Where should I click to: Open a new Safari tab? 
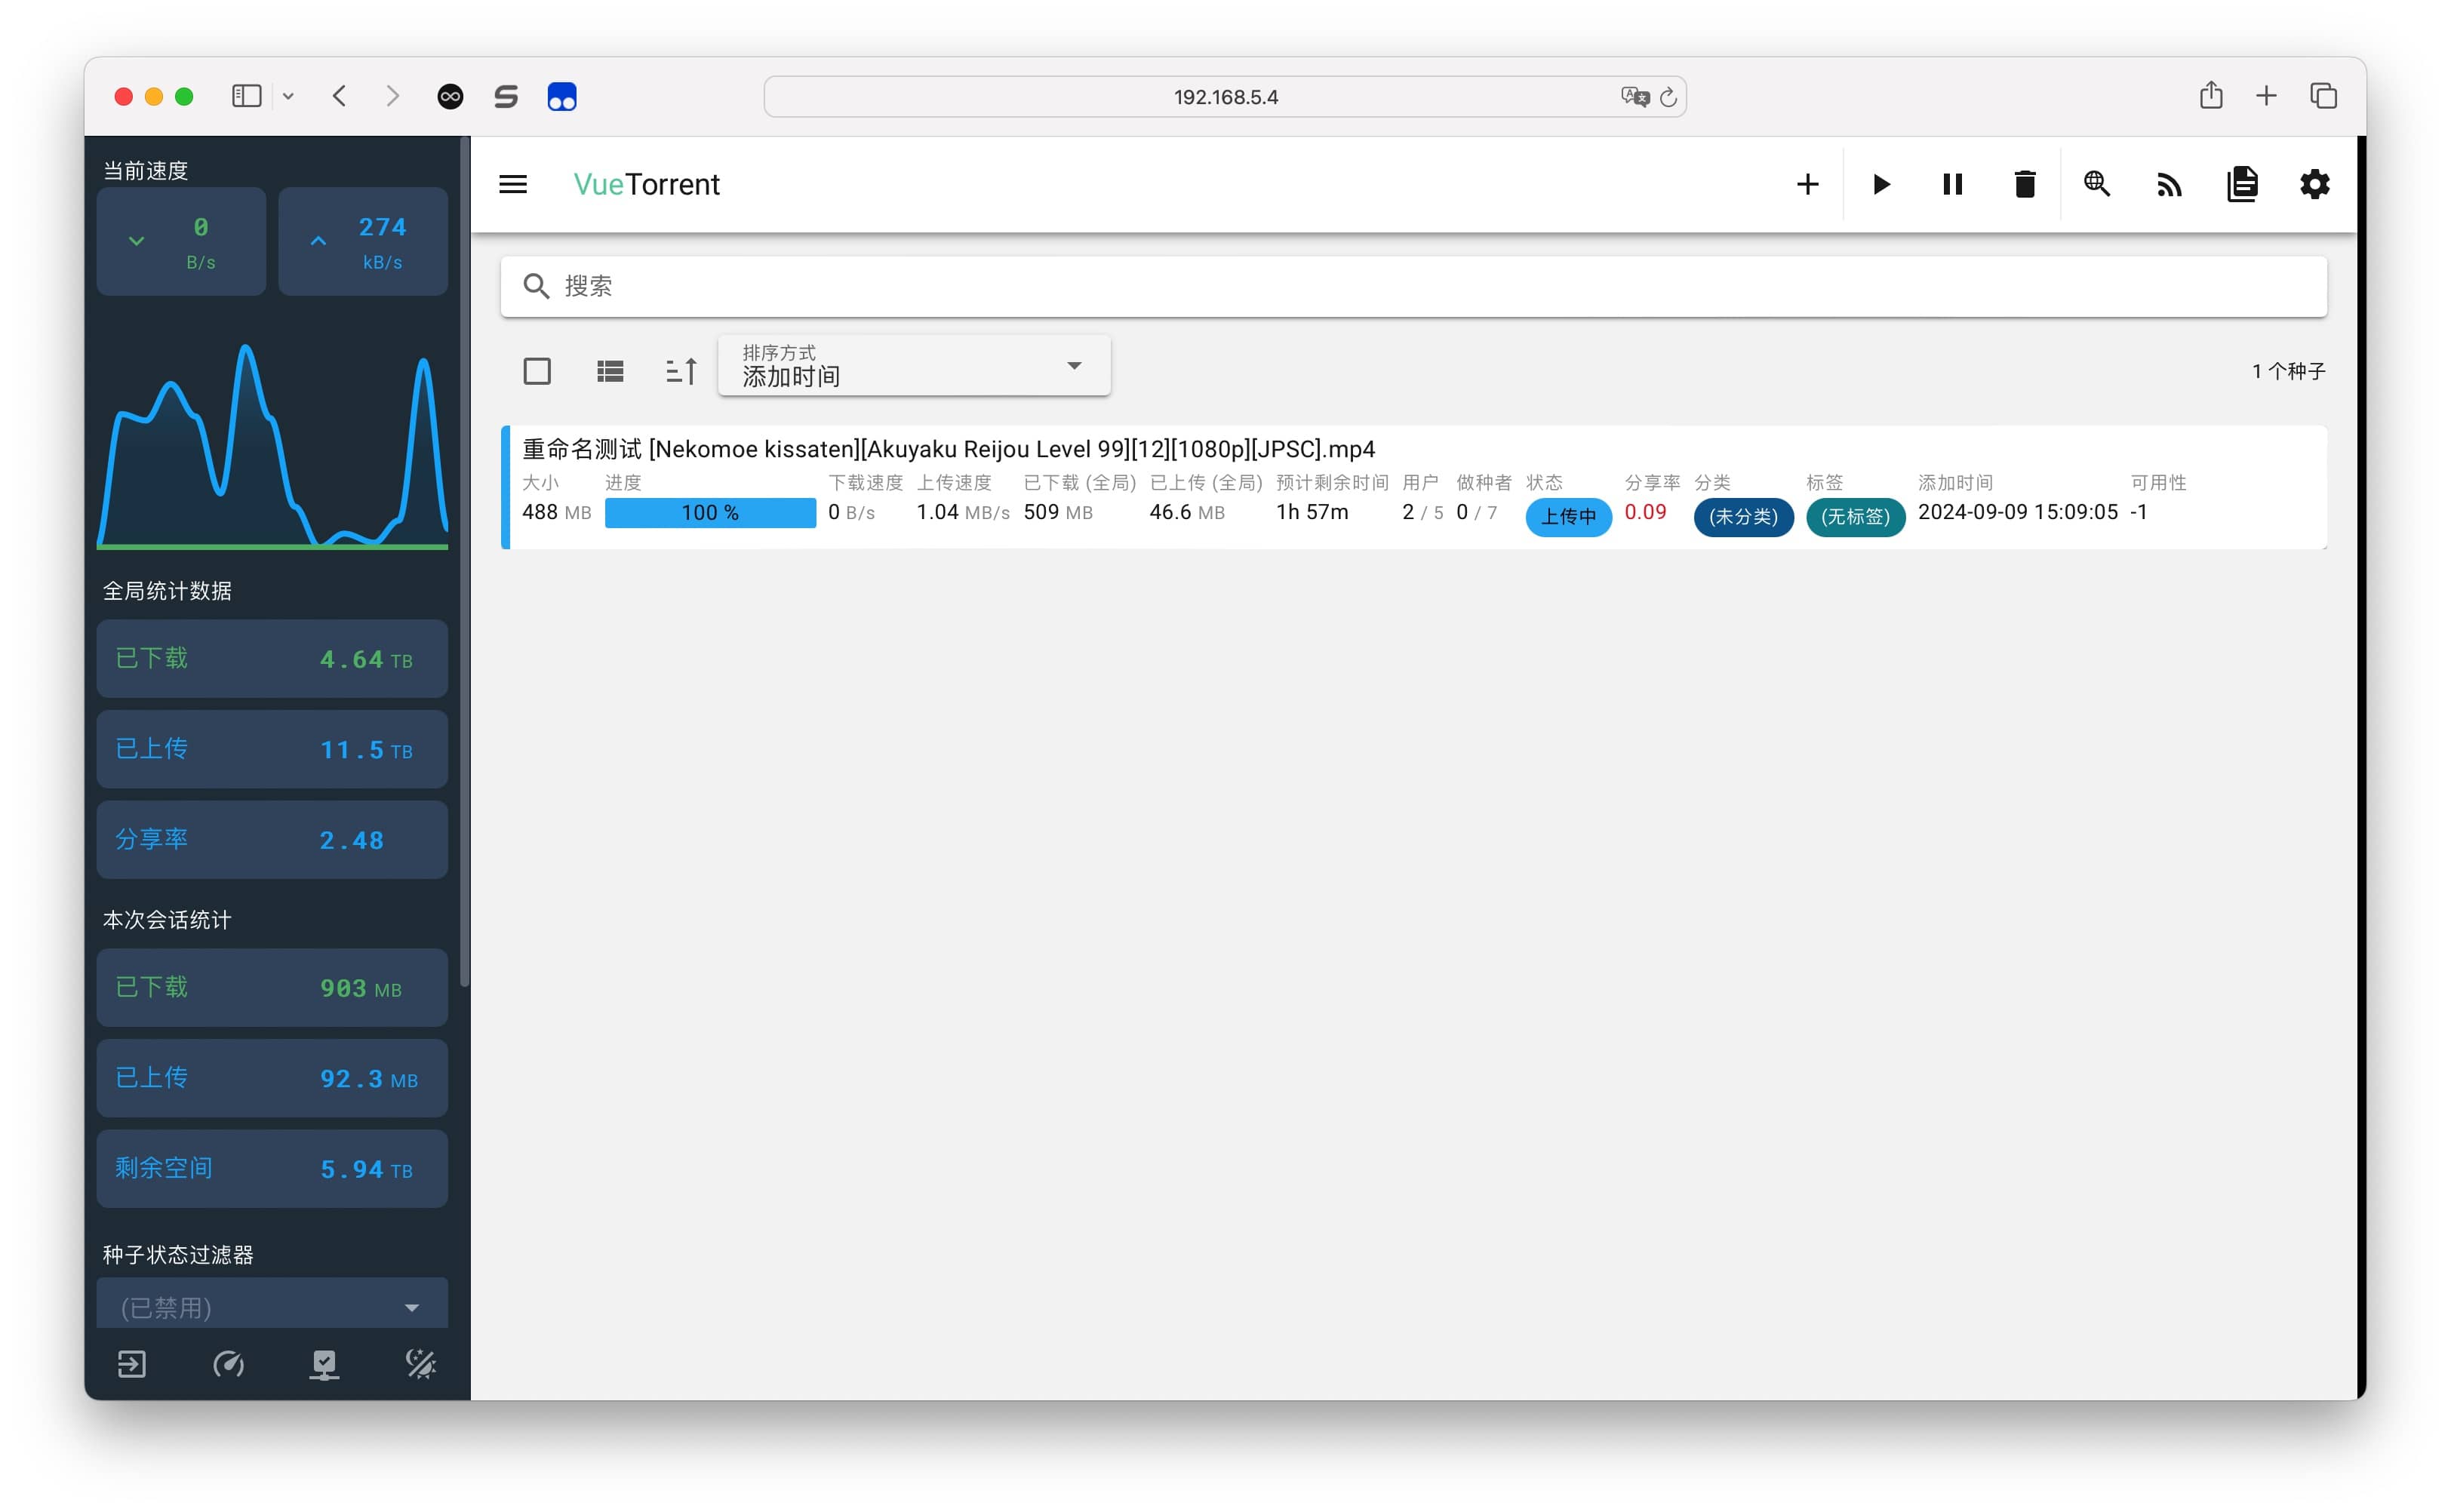click(2266, 96)
